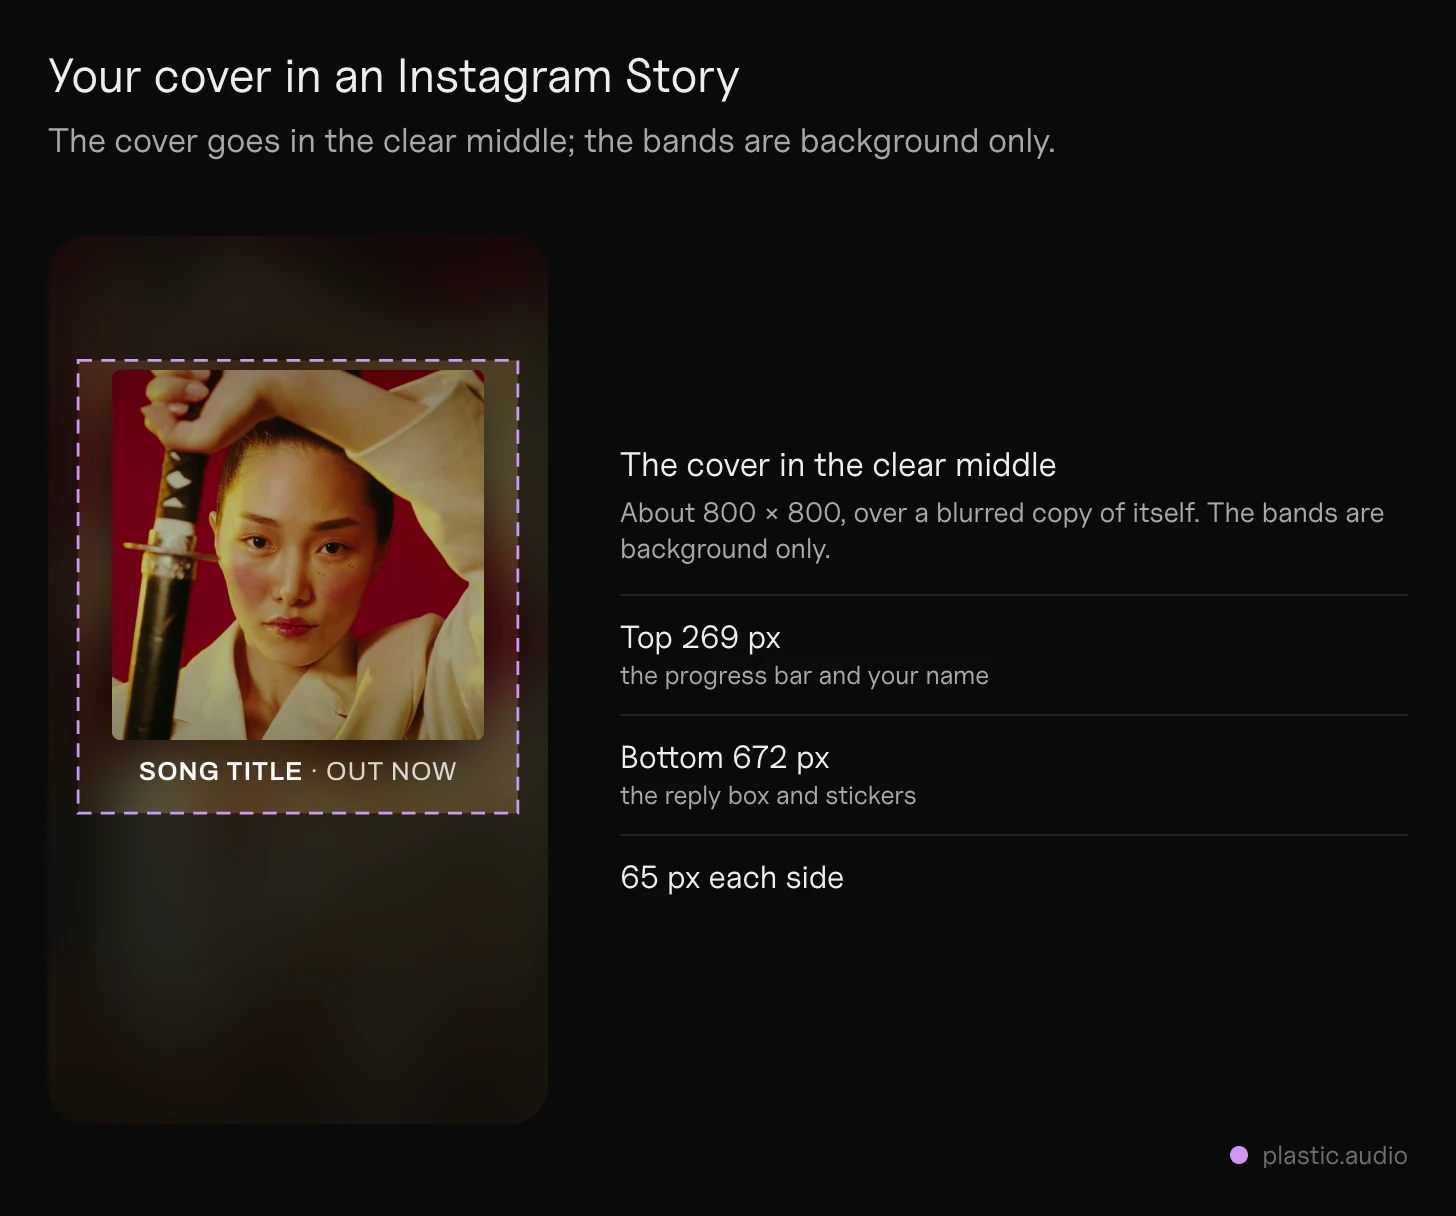Select the heading "The cover in the clear middle"
Screen dimensions: 1456x1216
pos(838,465)
